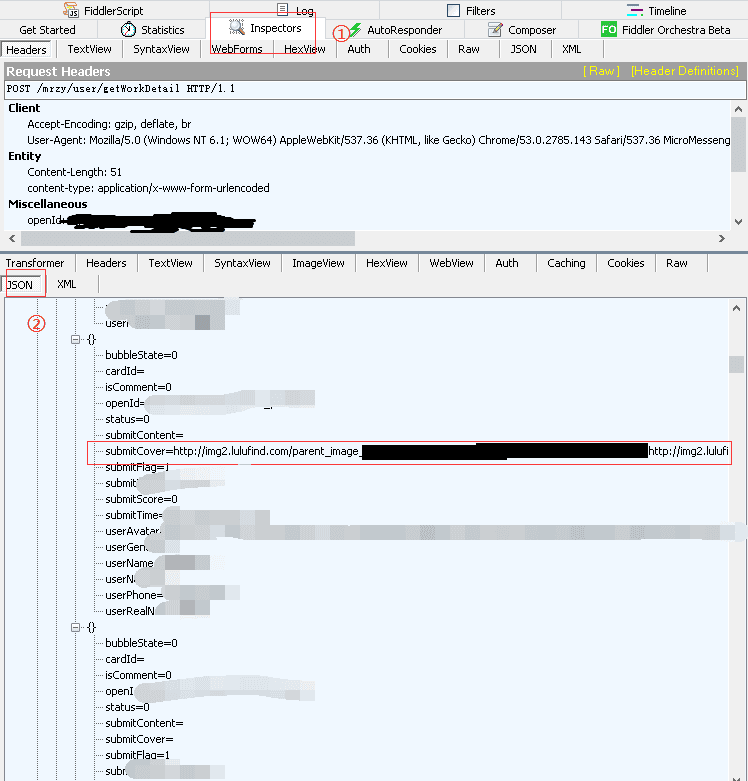748x781 pixels.
Task: Collapse the lower {} JSON node
Action: pyautogui.click(x=75, y=627)
